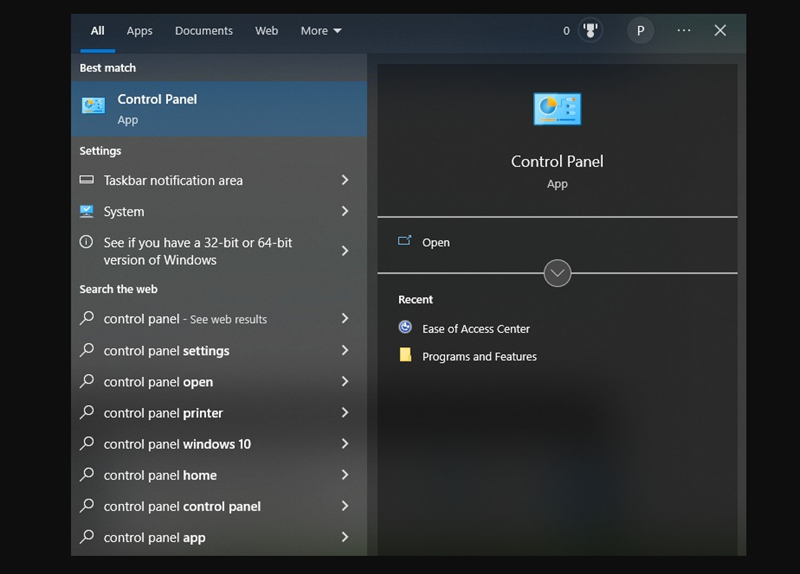
Task: Click the Ease of Access Center icon
Action: [405, 328]
